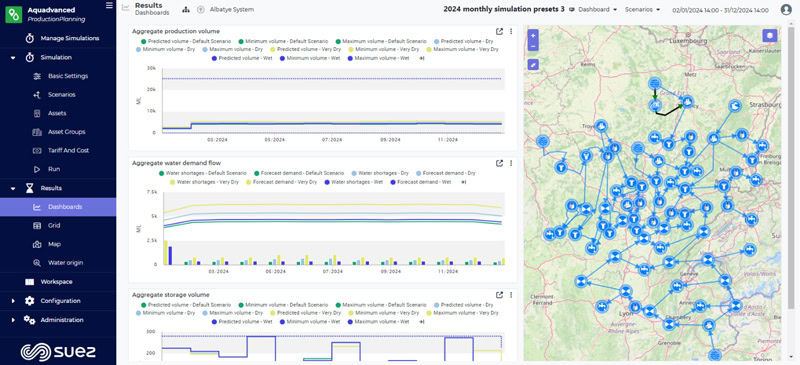Click the Grid table icon
This screenshot has height=365, width=800.
[x=37, y=226]
